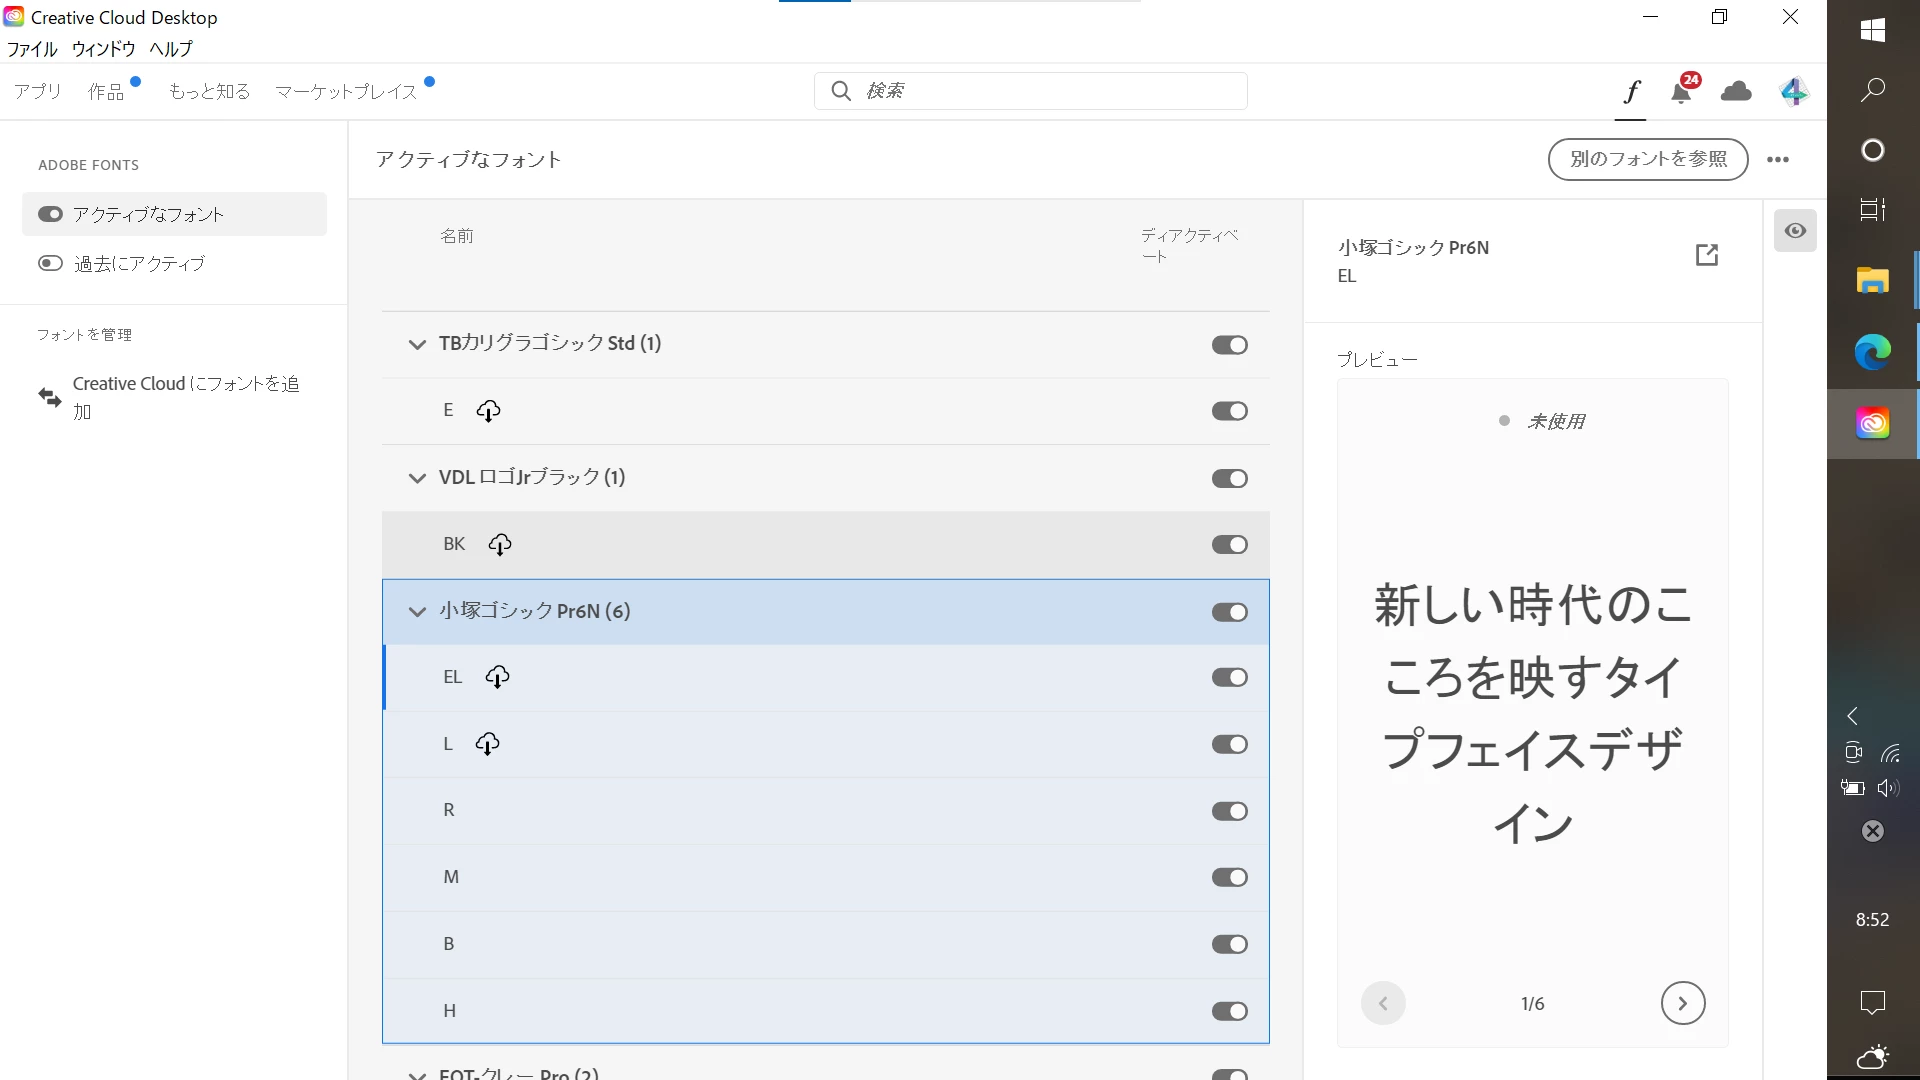Show next preview with right arrow
This screenshot has height=1080, width=1920.
coord(1682,1003)
